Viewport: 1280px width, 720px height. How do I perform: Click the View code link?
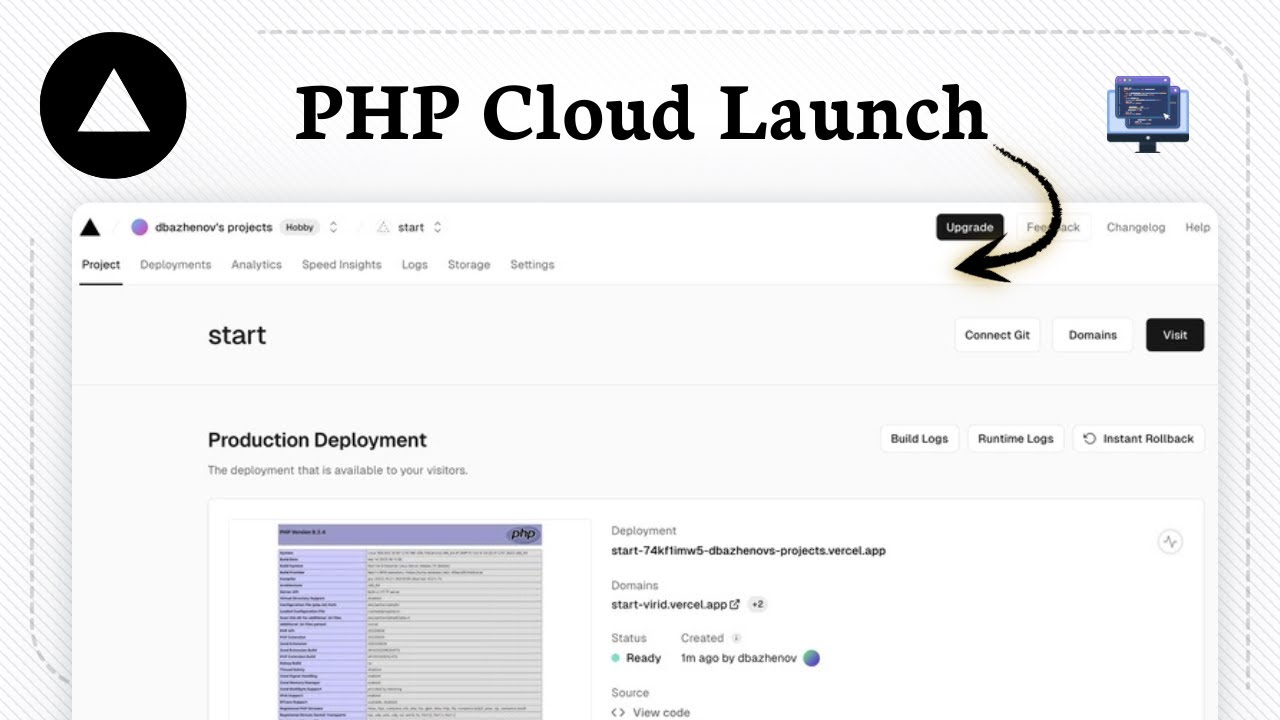(651, 712)
